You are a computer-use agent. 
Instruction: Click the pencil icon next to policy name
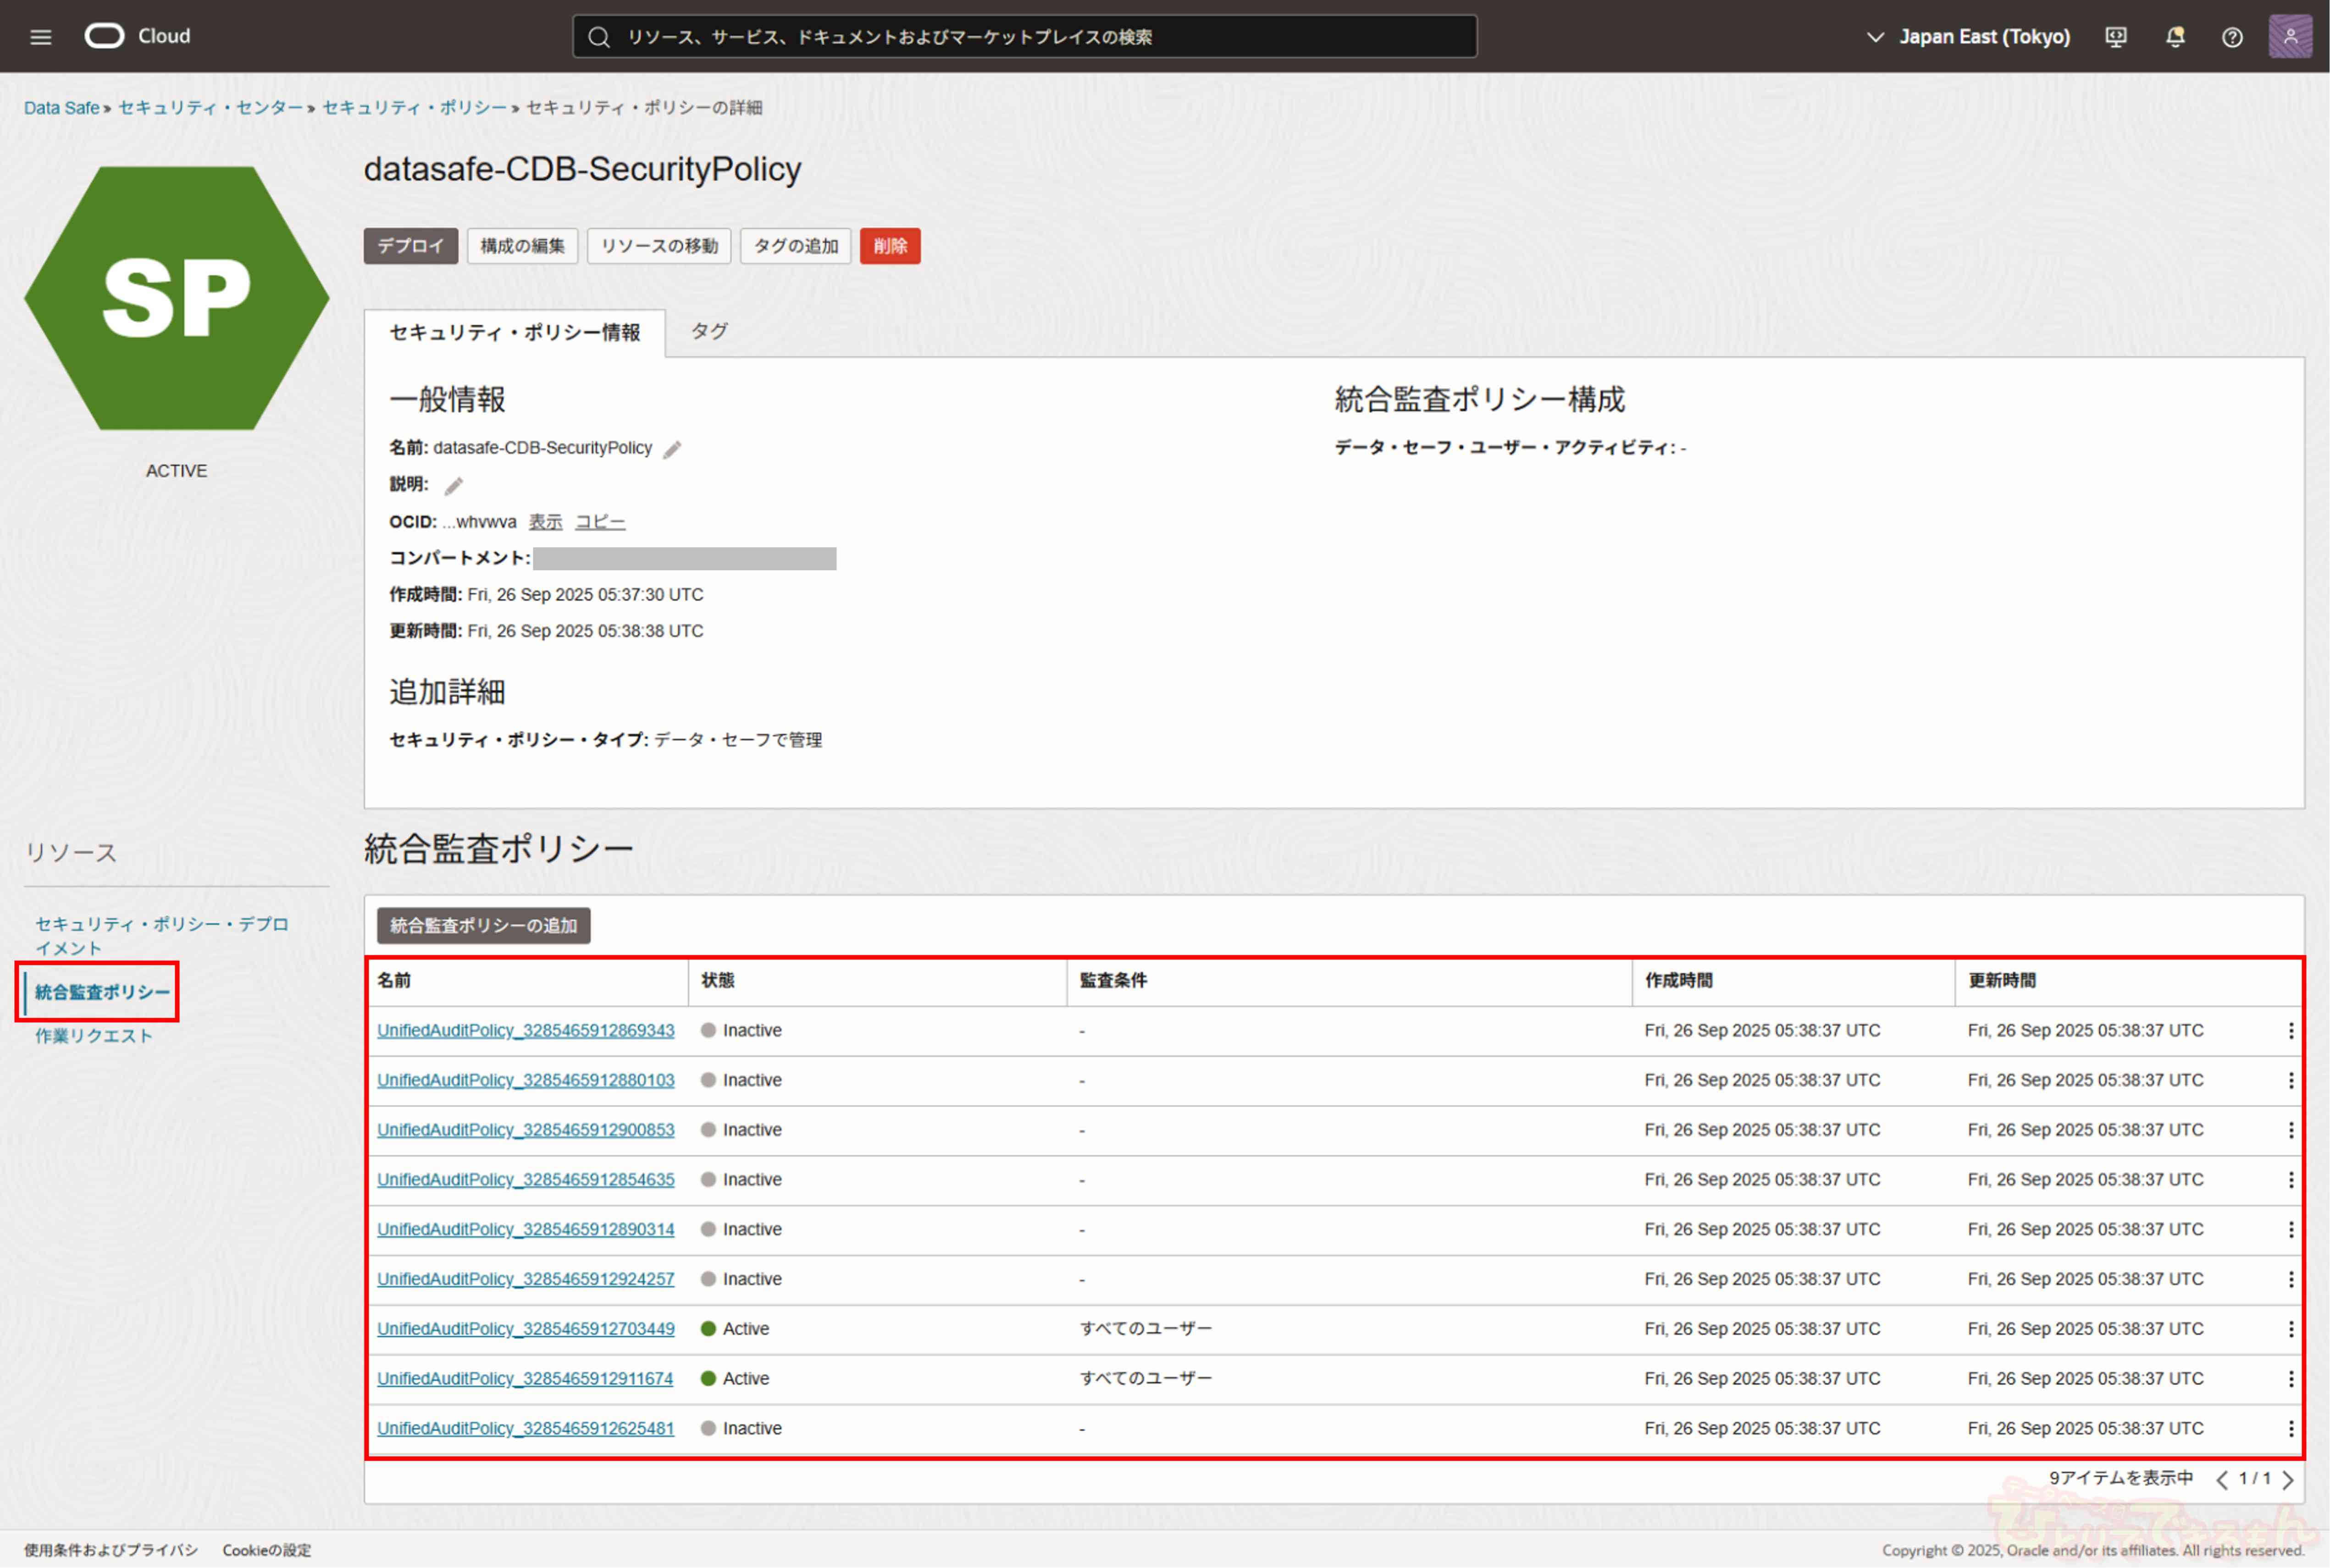pos(672,450)
